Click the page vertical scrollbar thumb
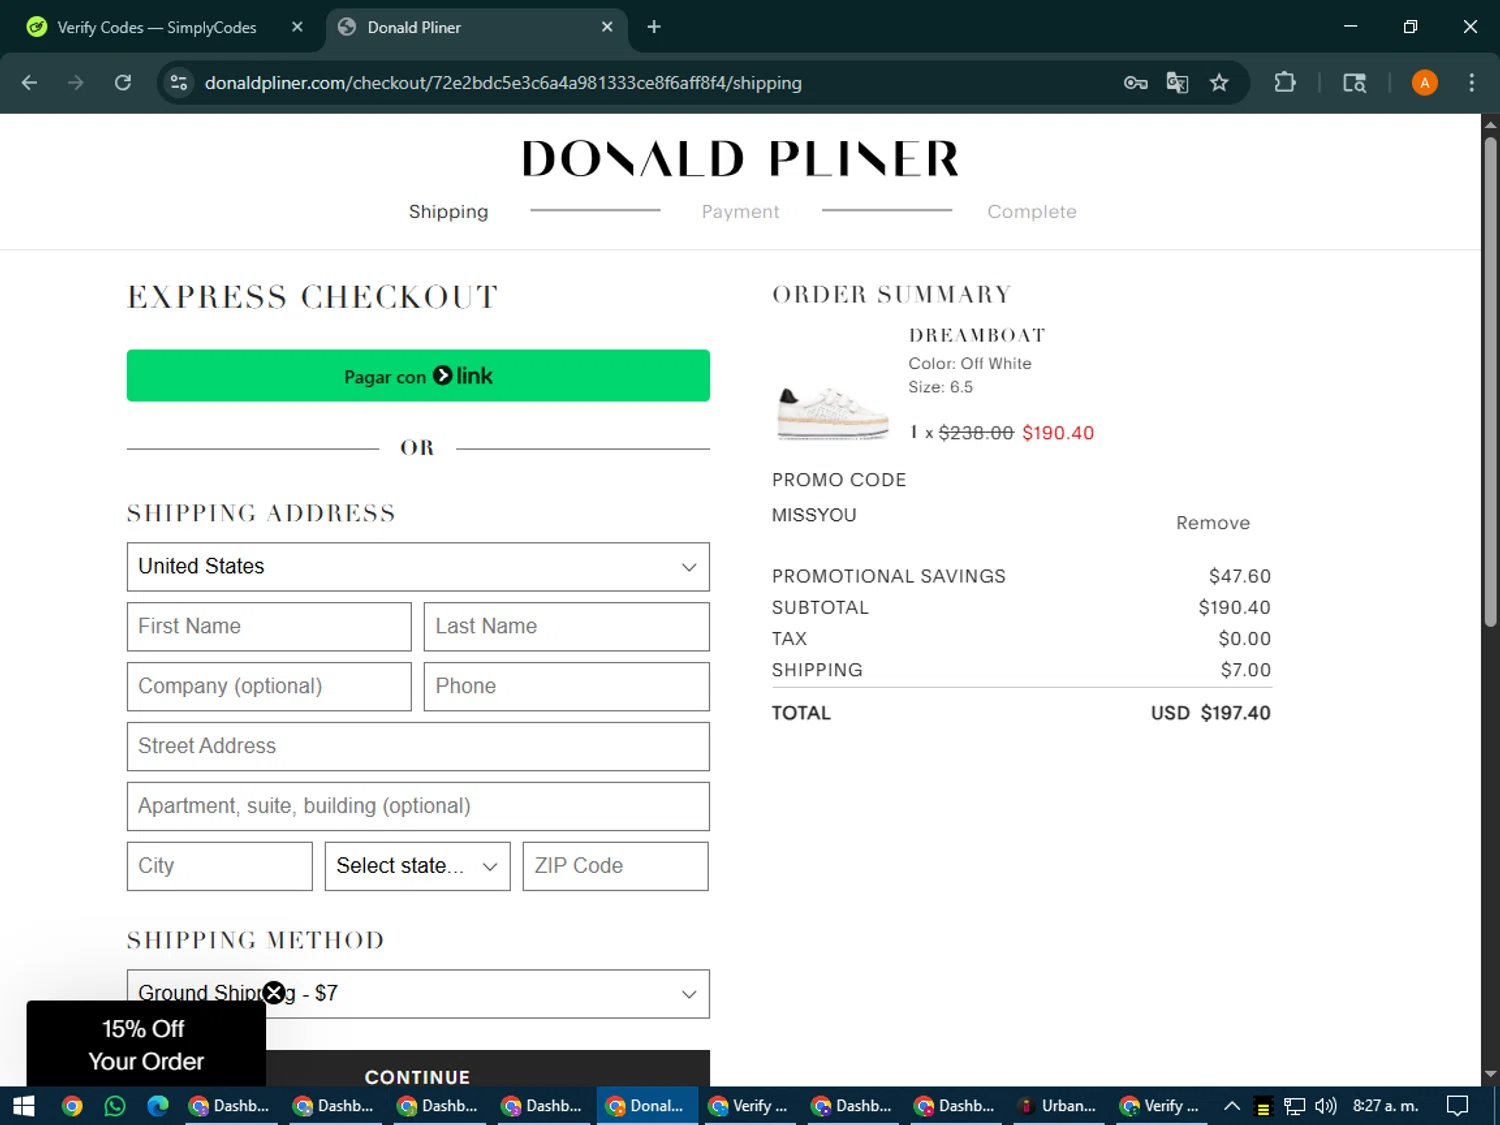This screenshot has height=1125, width=1500. tap(1490, 380)
